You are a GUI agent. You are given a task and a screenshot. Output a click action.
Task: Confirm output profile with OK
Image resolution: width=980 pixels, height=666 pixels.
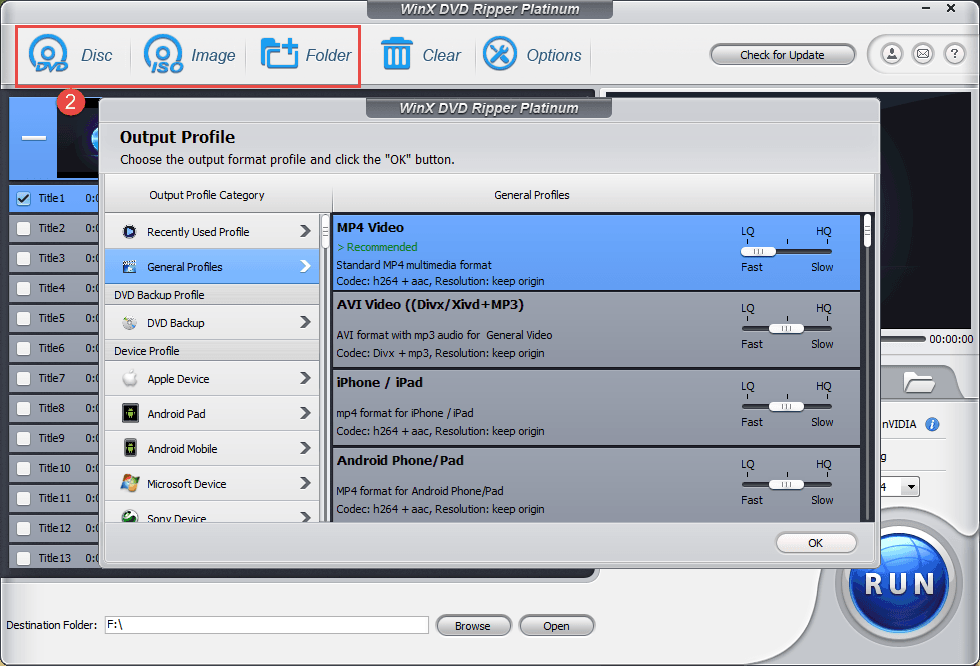pyautogui.click(x=816, y=543)
